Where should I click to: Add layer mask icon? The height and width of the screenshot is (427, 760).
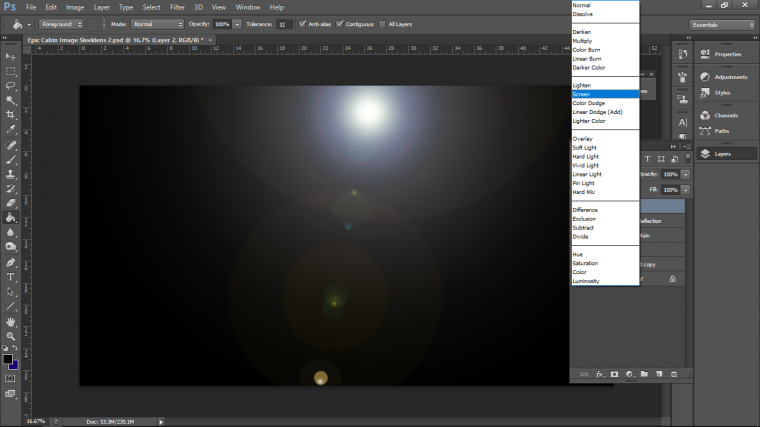pos(615,374)
